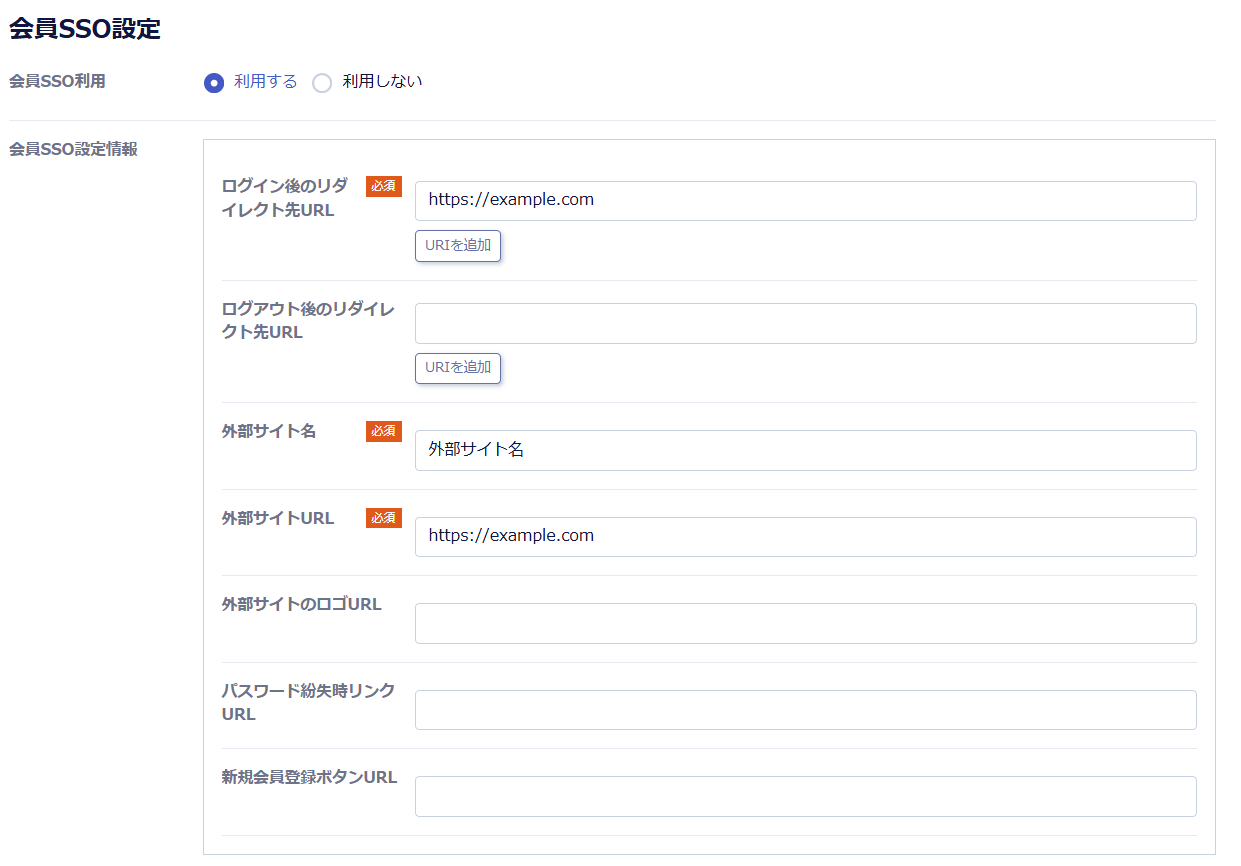
Task: Click the 会員SSO設定情報 label
Action: 73,150
